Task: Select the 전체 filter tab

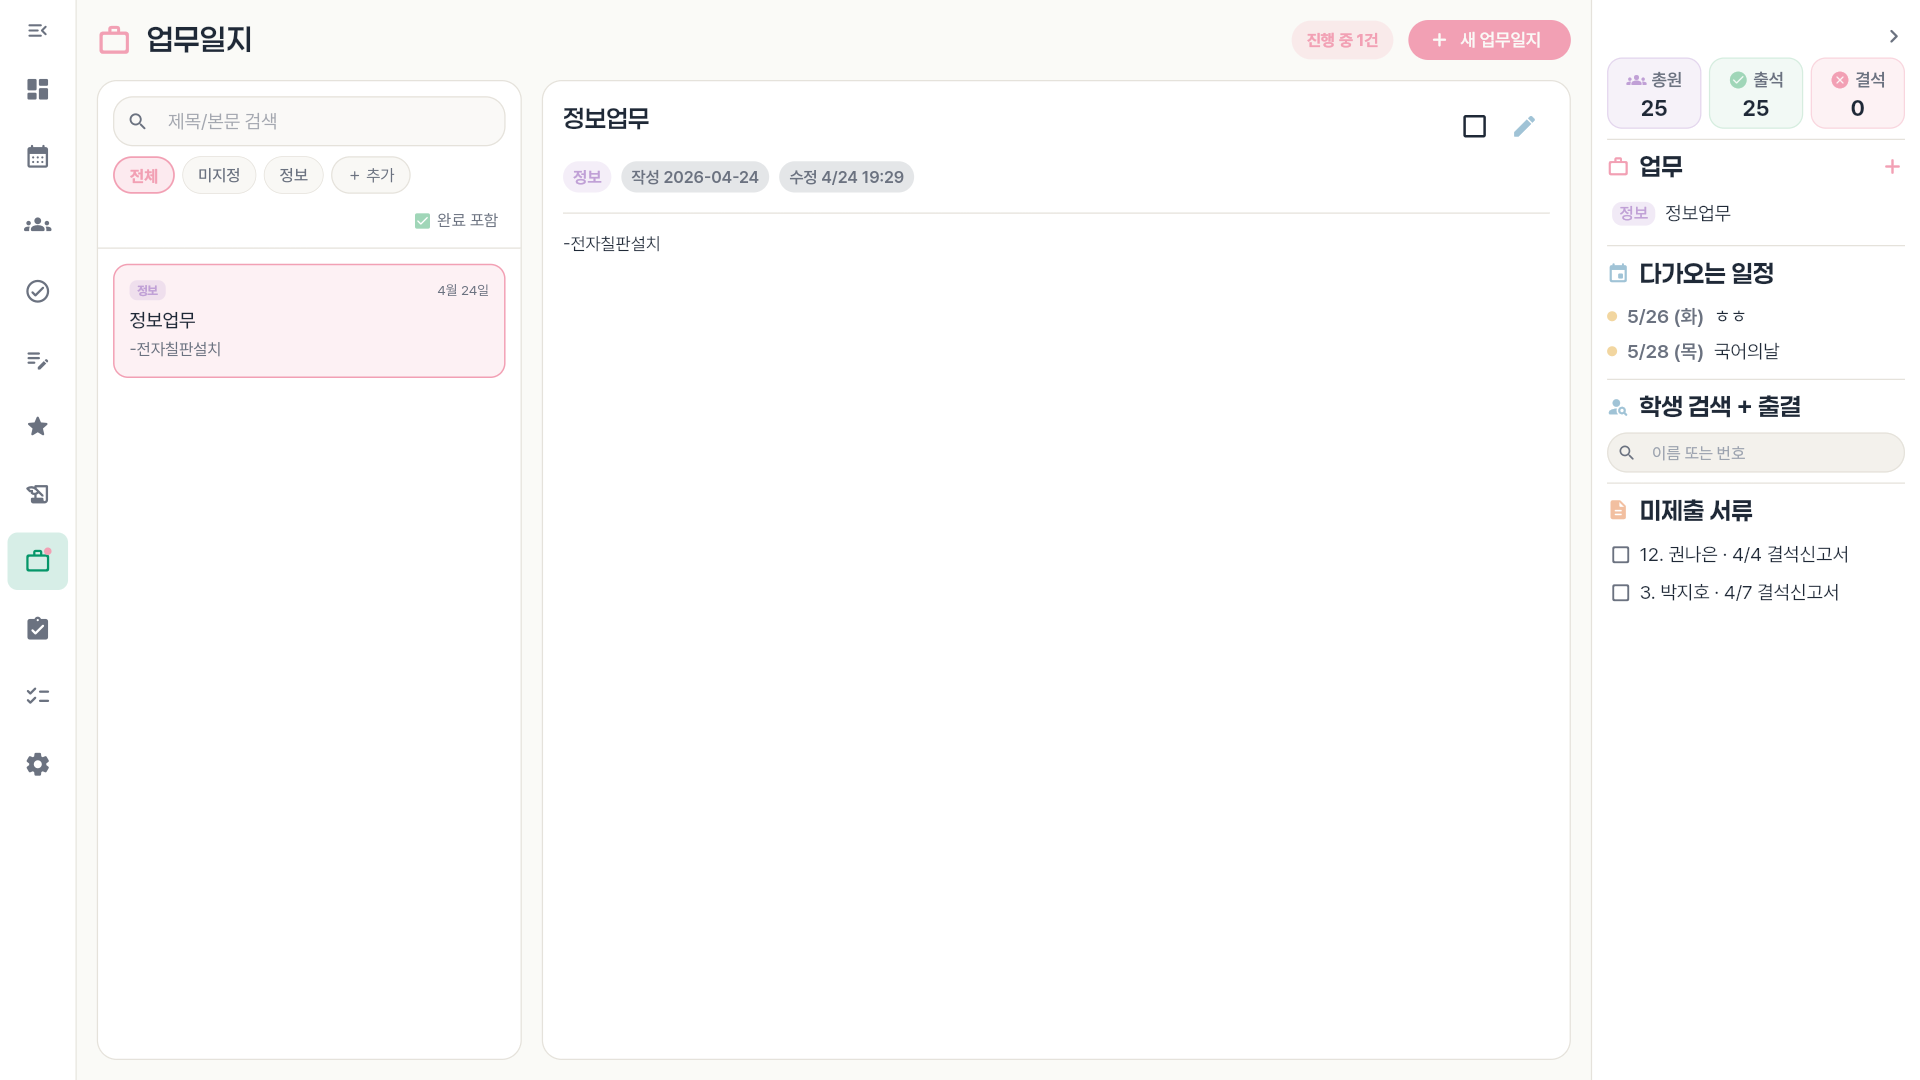Action: coord(144,175)
